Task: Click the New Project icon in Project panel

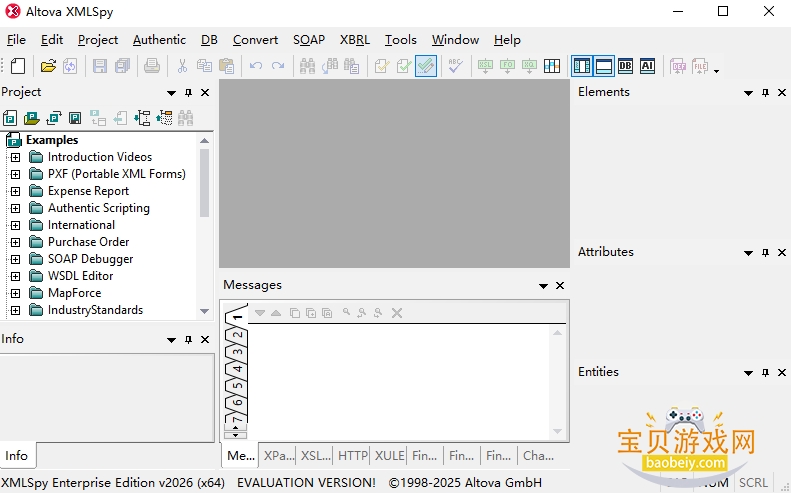Action: [10, 118]
